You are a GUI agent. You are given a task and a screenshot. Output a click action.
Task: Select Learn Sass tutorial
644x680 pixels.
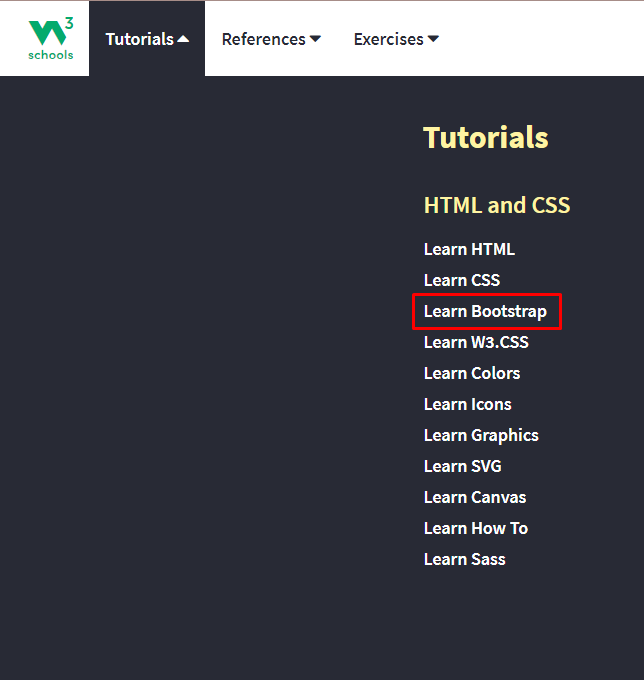[x=464, y=559]
